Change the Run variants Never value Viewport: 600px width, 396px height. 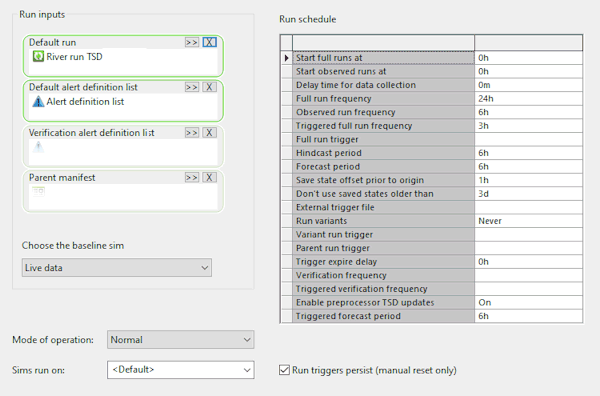[528, 221]
